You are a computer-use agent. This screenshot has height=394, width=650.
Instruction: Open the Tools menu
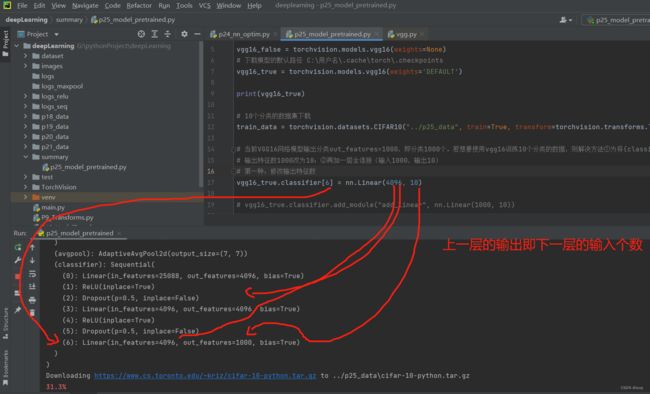click(184, 5)
